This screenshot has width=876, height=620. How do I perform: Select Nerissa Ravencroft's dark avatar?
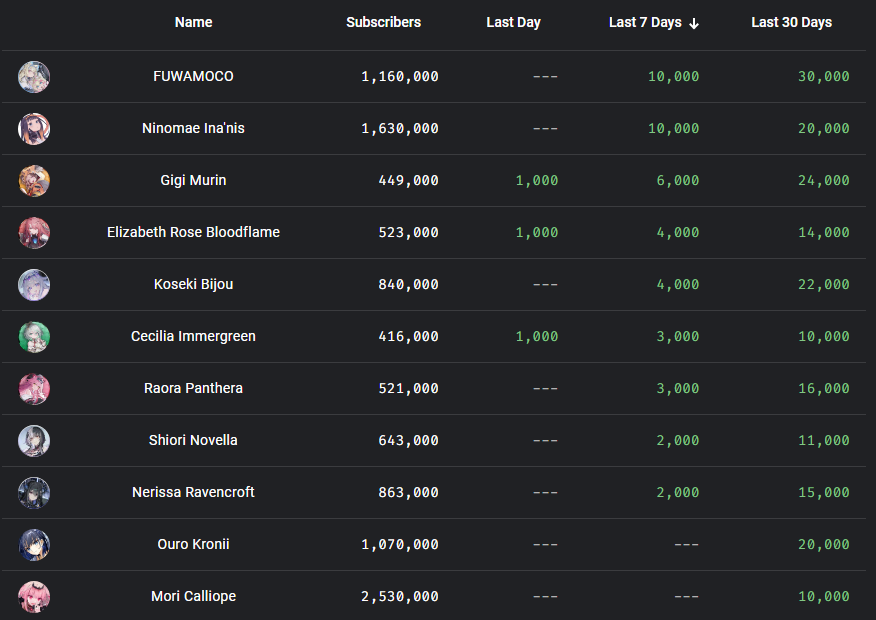[x=34, y=493]
